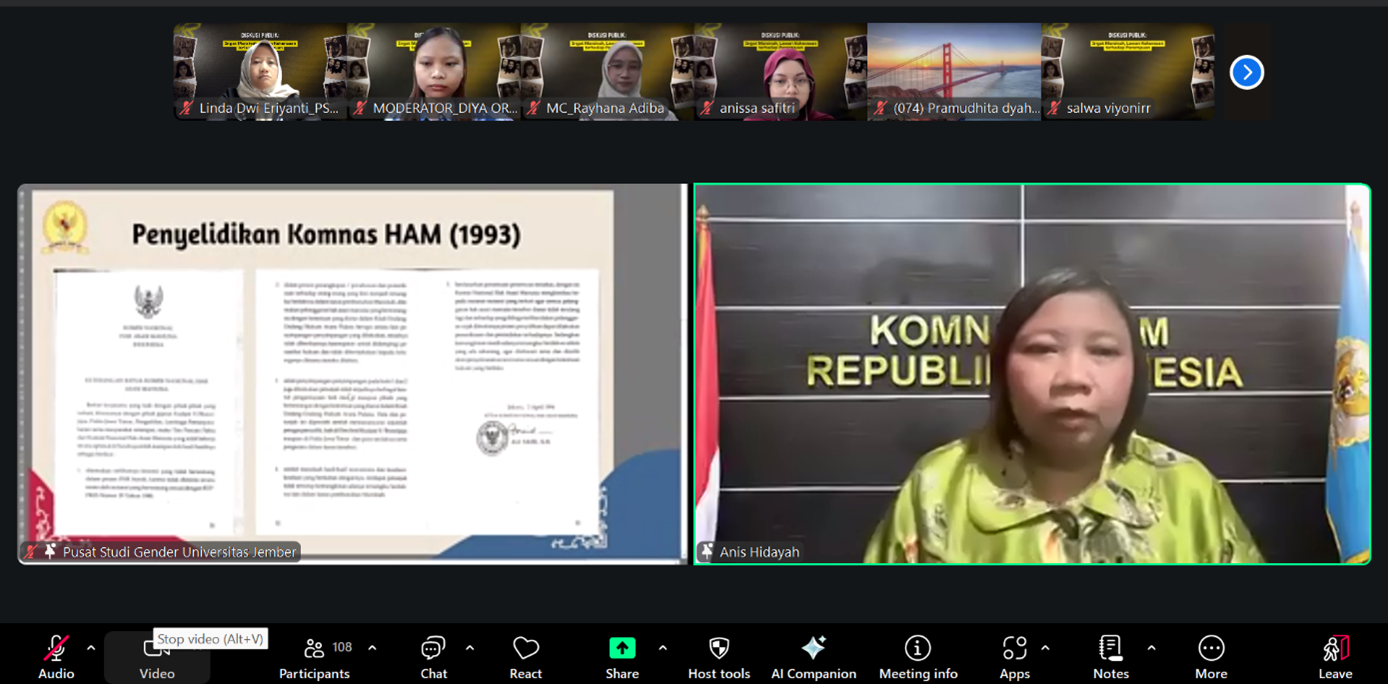1388x684 pixels.
Task: Expand the Participants options chevron
Action: click(372, 648)
